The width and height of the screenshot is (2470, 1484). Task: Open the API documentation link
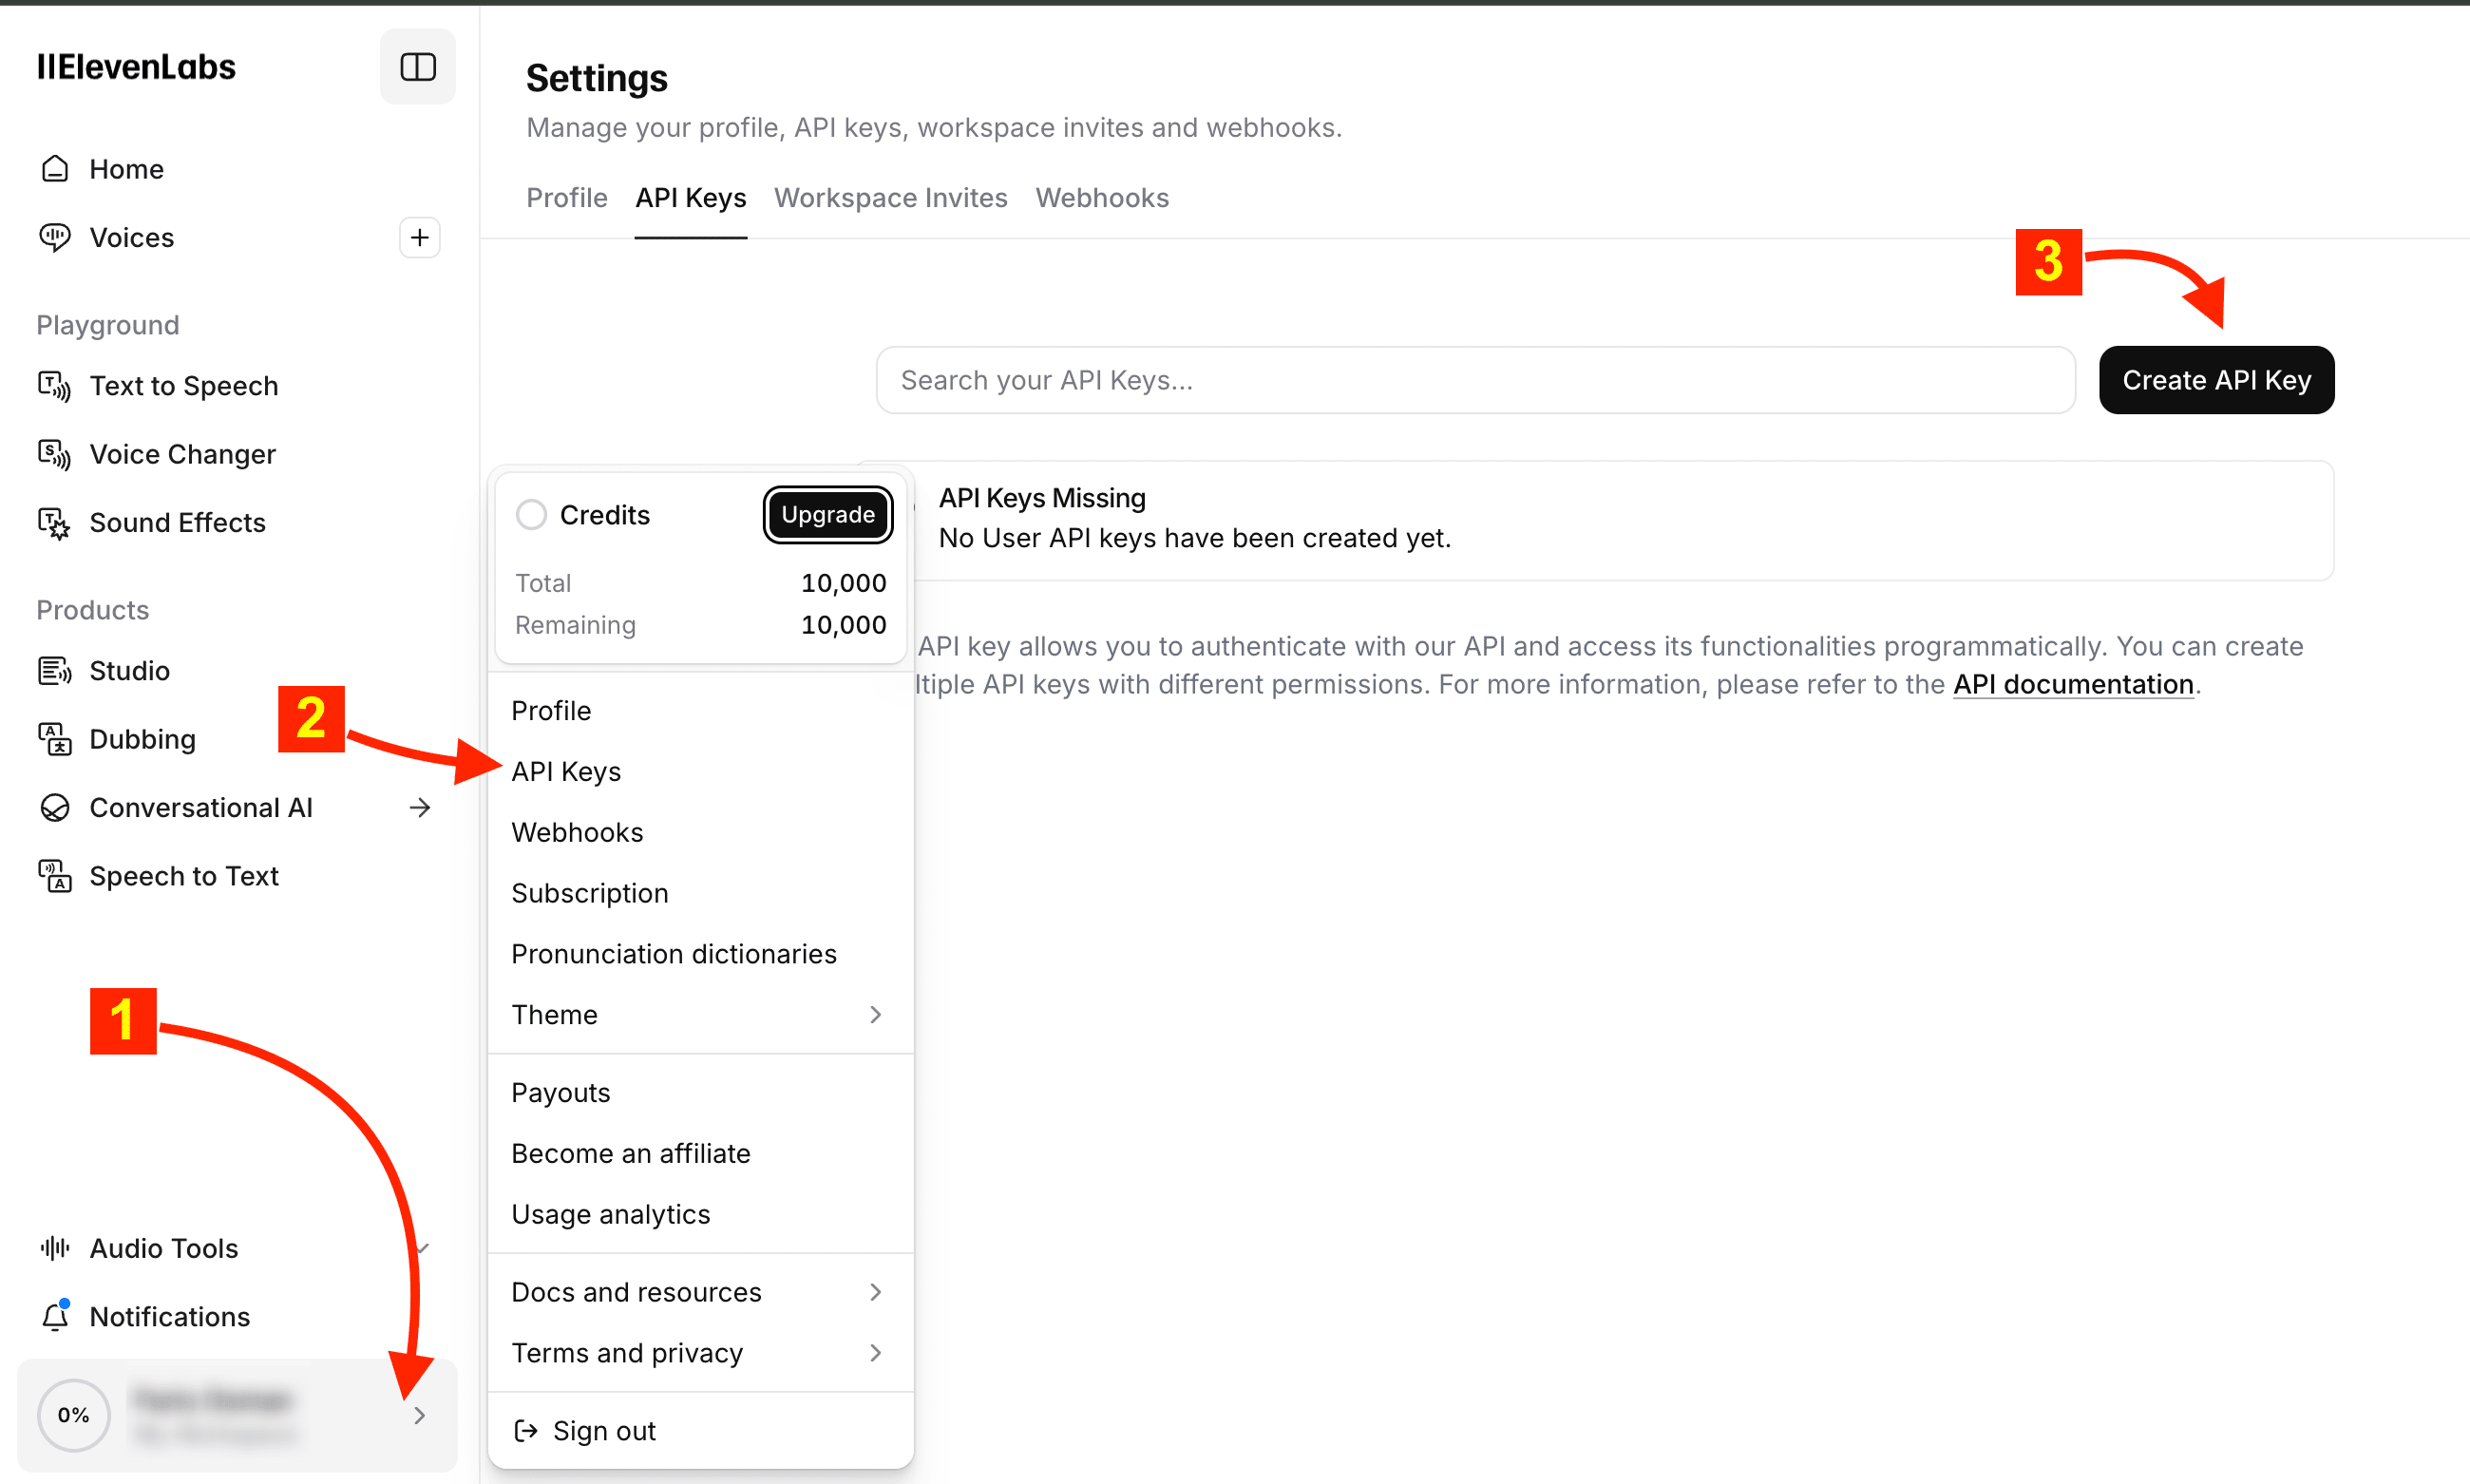[2073, 684]
